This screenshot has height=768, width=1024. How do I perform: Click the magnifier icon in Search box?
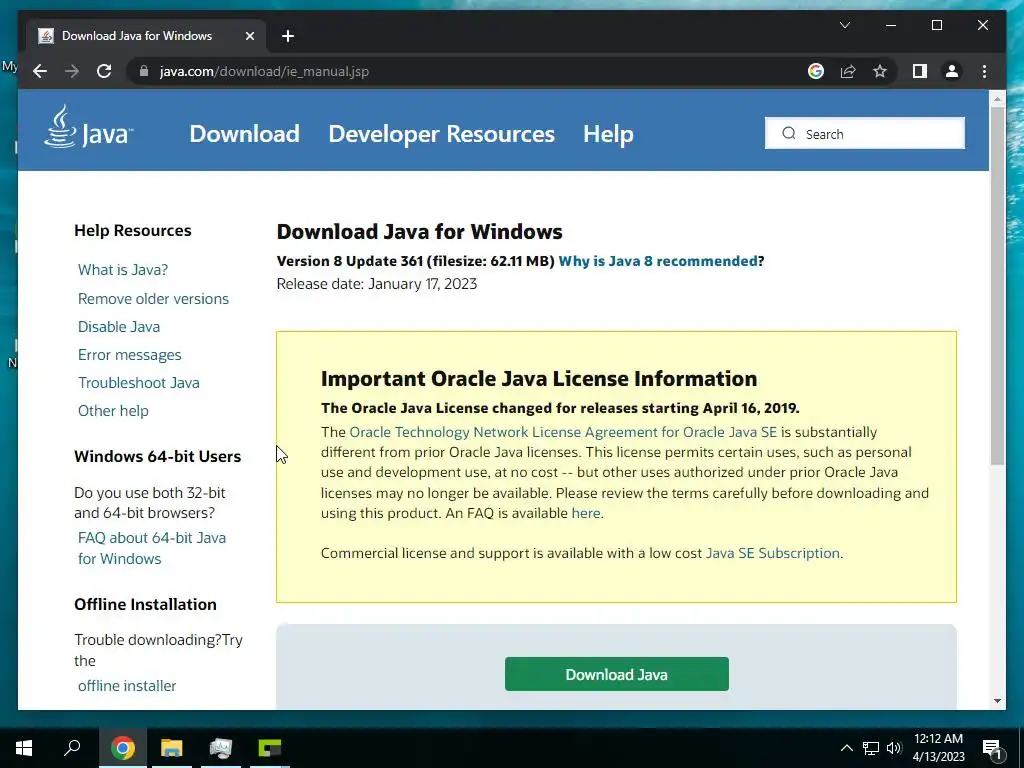tap(789, 133)
